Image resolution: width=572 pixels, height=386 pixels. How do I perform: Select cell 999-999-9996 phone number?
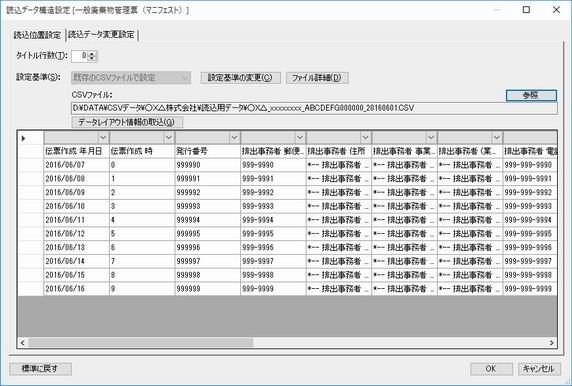pos(530,247)
